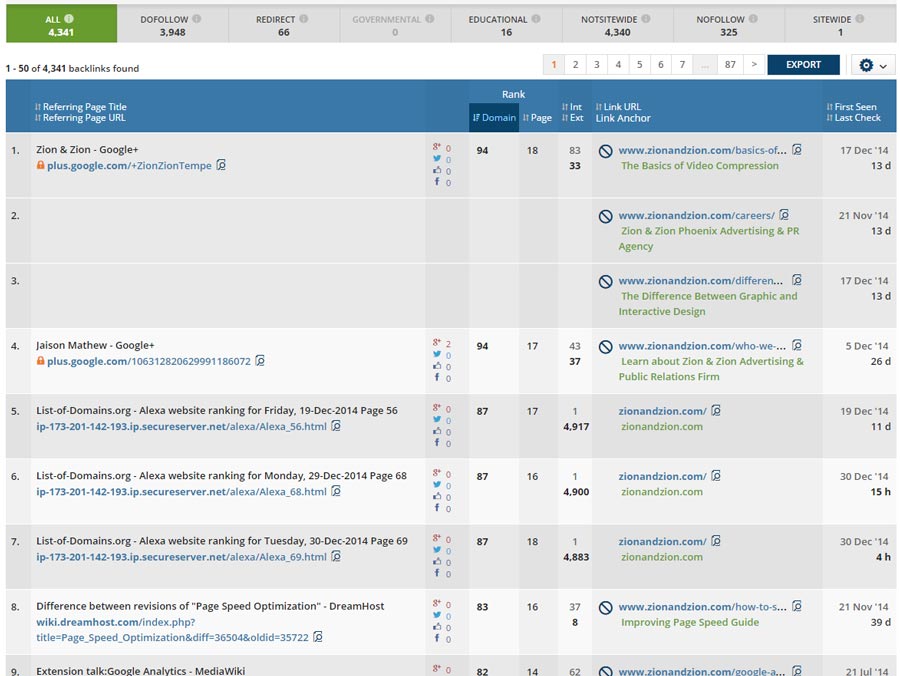Filter by NOTSITEWIDE 4,340 tab
Viewport: 900px width, 676px height.
[x=618, y=24]
